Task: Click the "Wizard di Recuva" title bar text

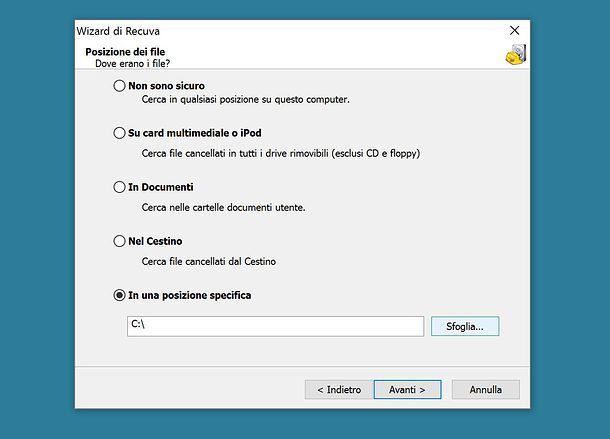Action: click(118, 31)
